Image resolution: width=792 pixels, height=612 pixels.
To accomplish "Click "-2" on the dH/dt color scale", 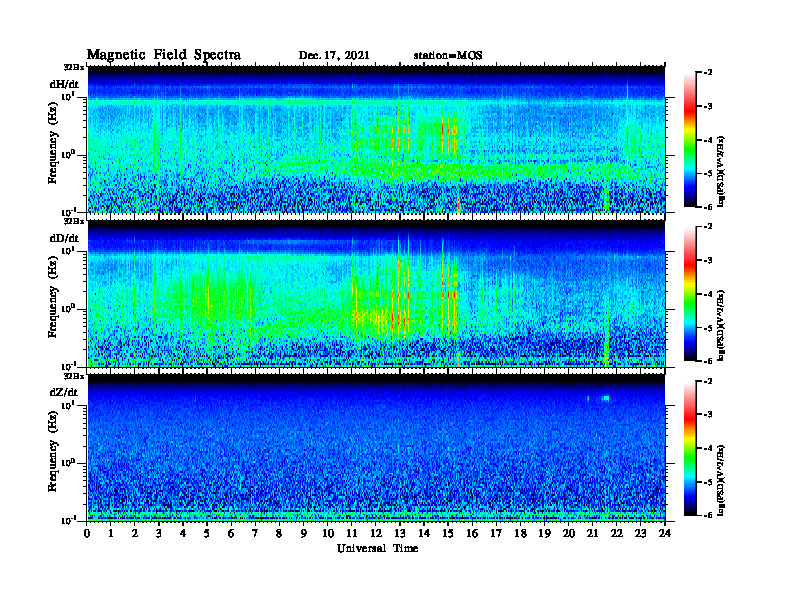I will coord(708,73).
